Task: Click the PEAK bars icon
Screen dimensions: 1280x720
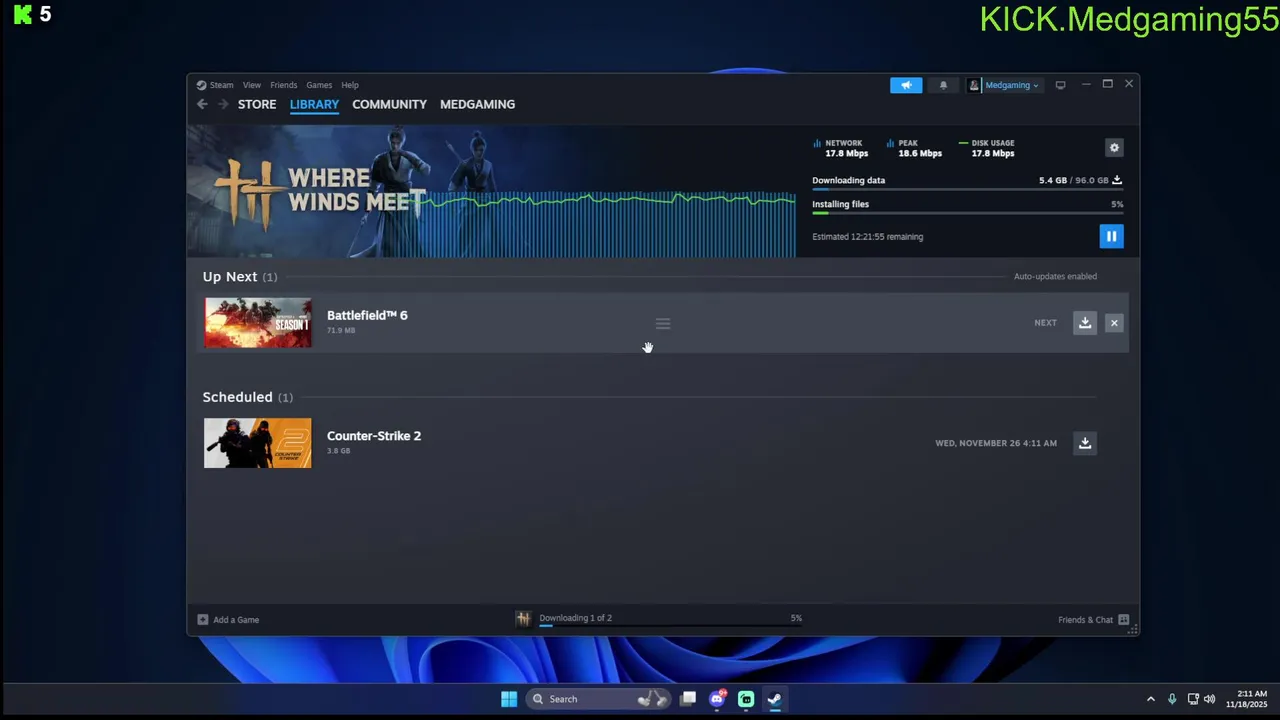Action: click(x=890, y=143)
